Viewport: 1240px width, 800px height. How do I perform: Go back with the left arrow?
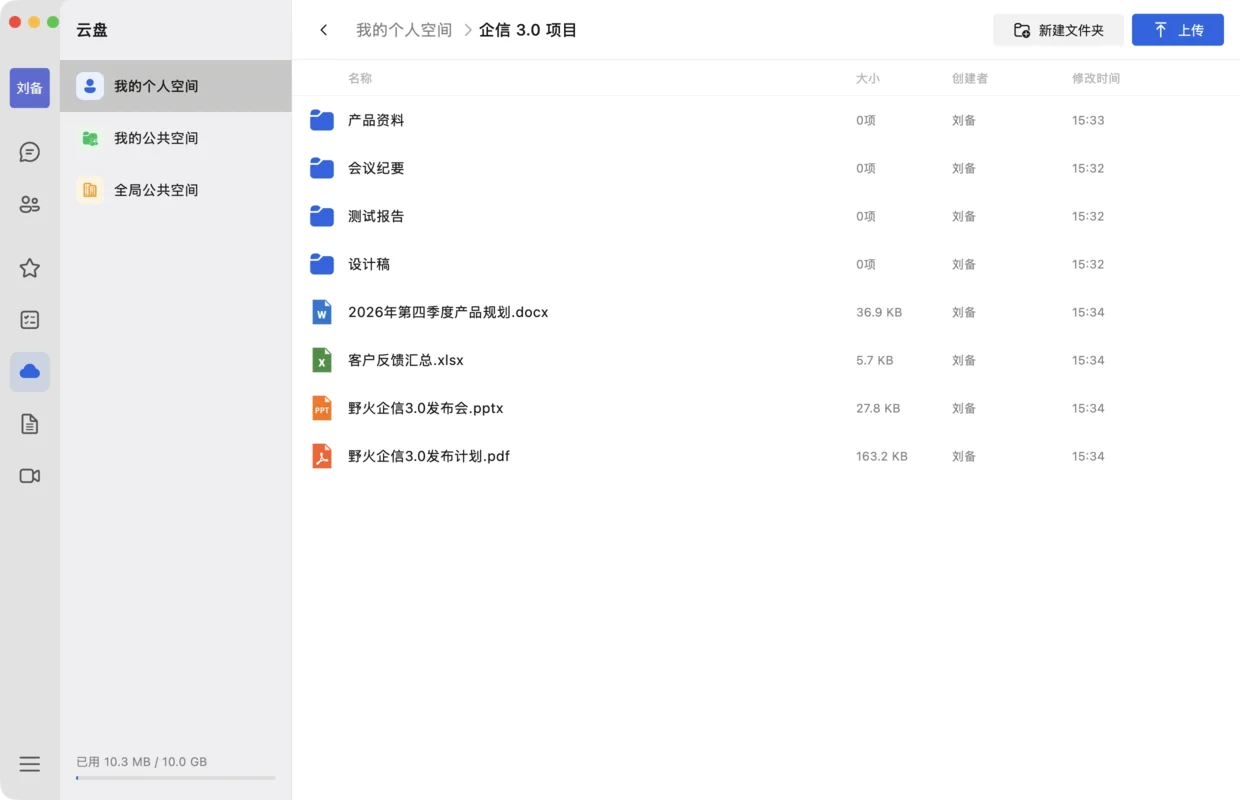pos(324,30)
